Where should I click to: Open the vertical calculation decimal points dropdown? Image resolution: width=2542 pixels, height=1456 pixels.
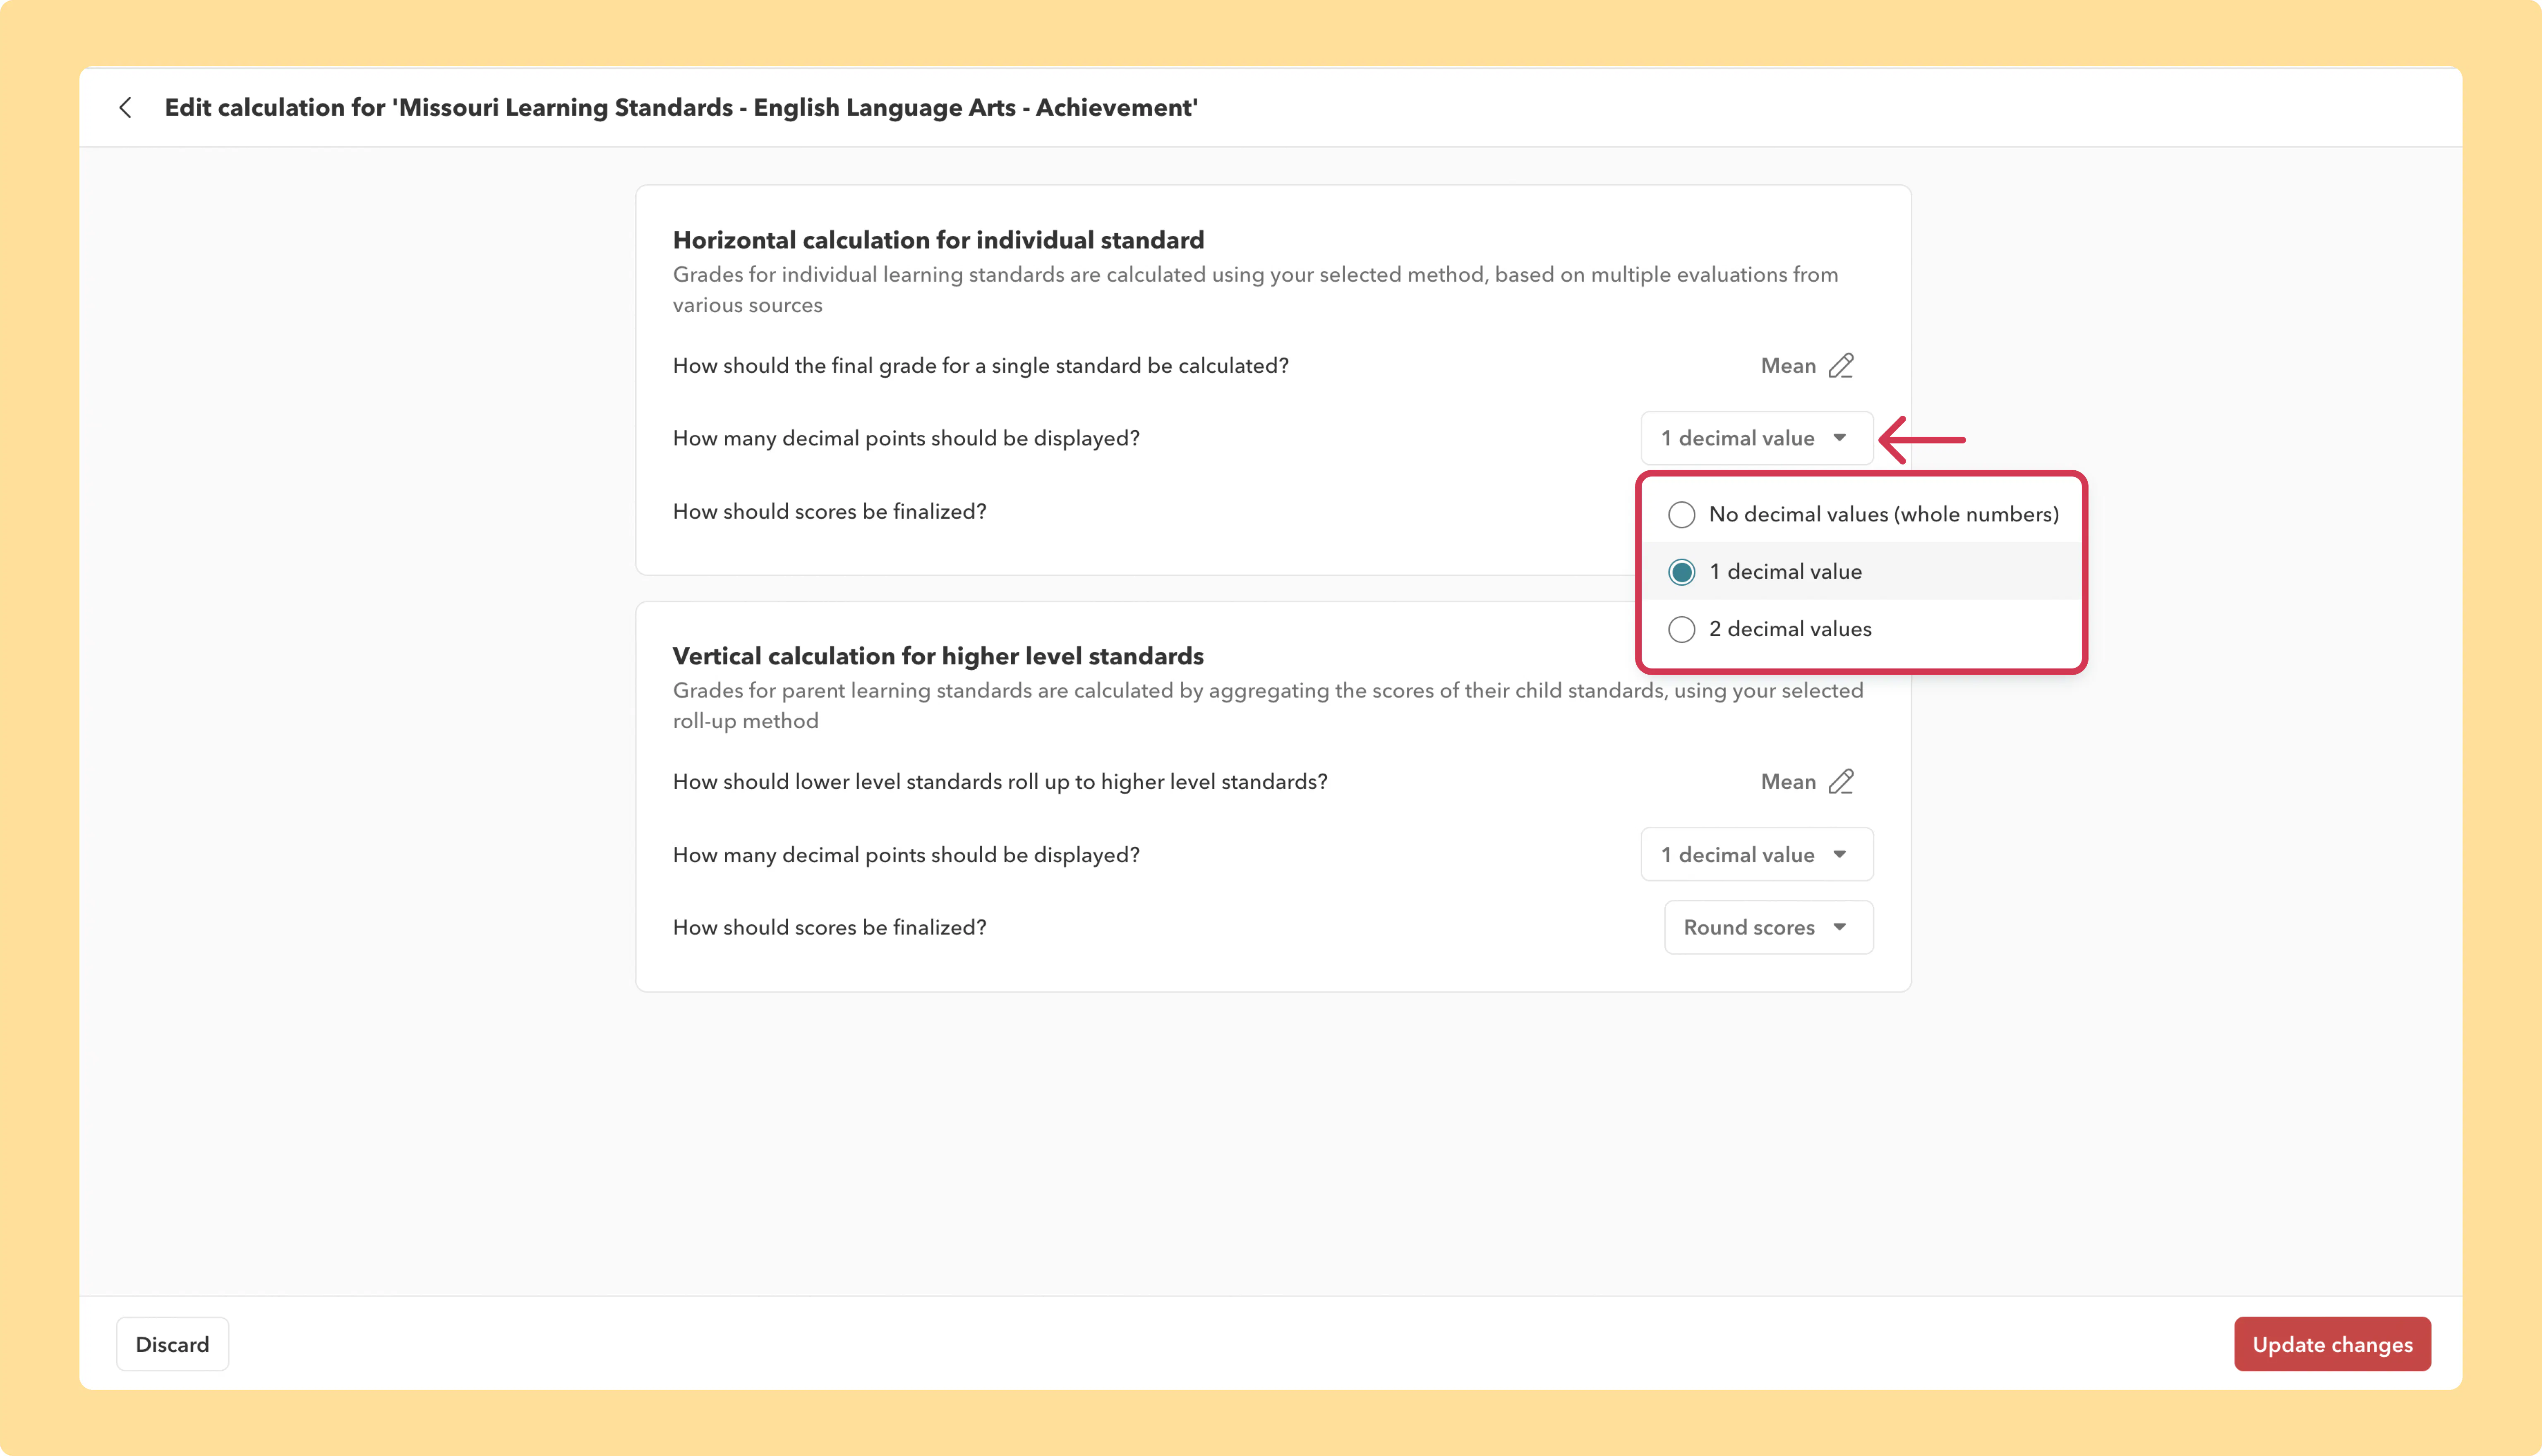(x=1757, y=855)
